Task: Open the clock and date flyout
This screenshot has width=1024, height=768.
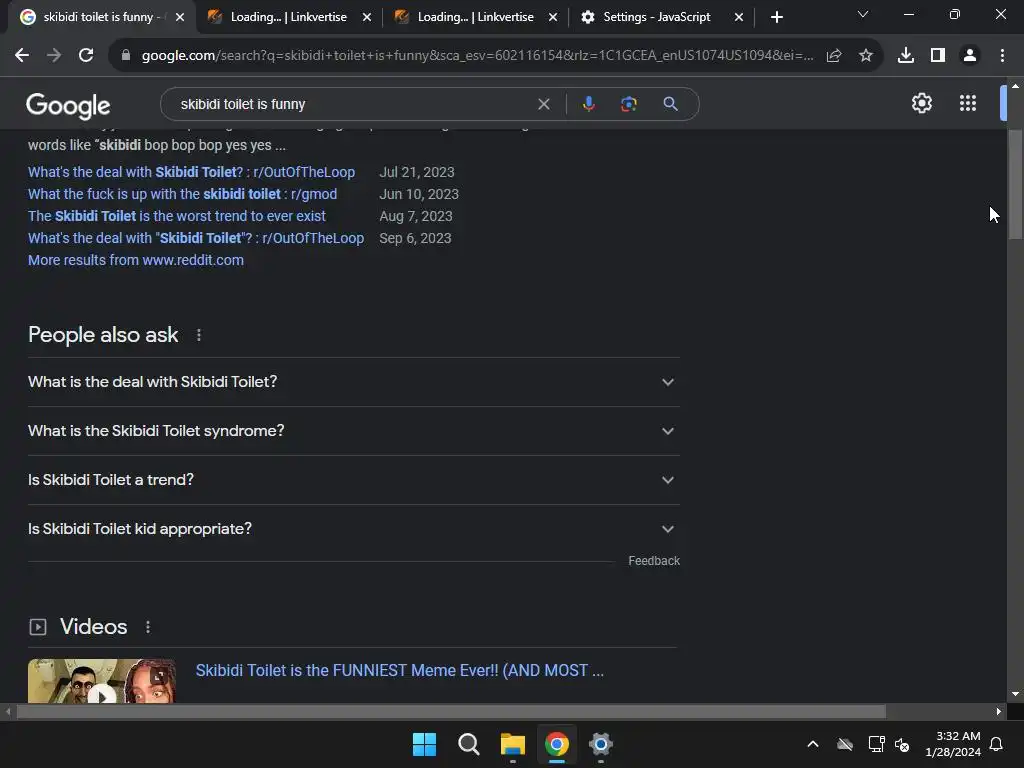Action: pos(953,744)
